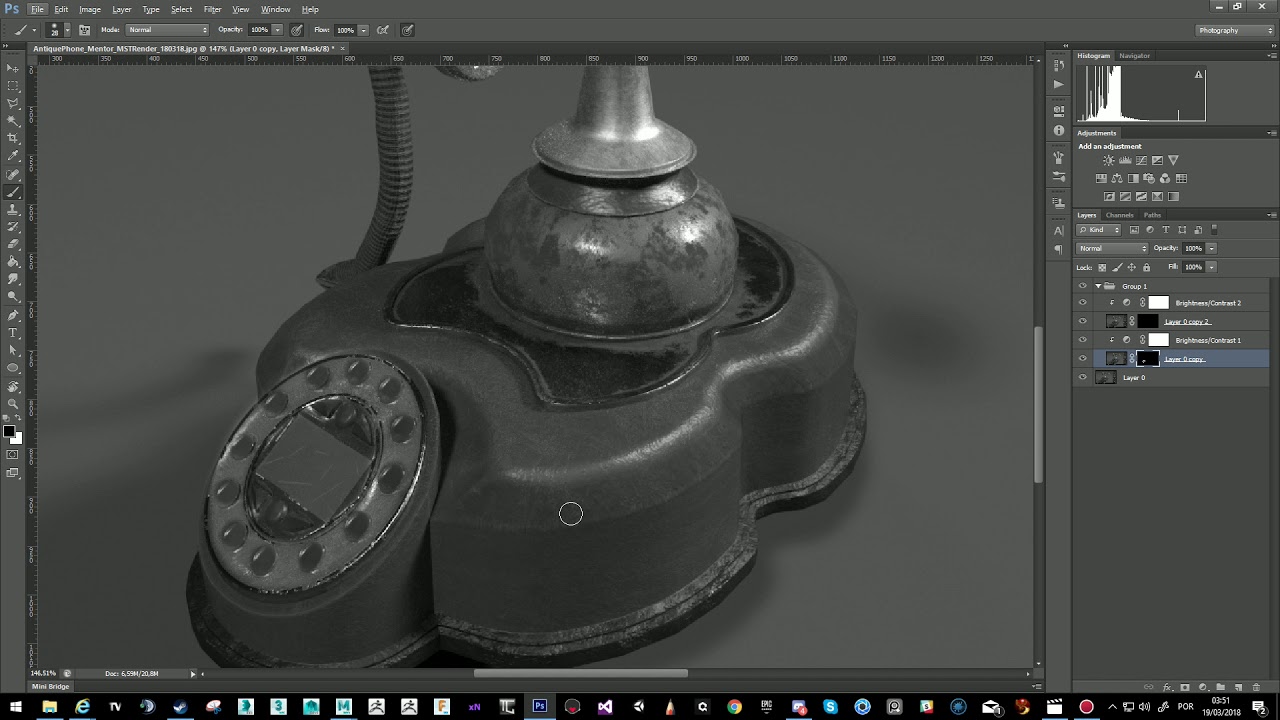Open Photoshop from the Windows taskbar
The width and height of the screenshot is (1280, 720).
[x=540, y=707]
